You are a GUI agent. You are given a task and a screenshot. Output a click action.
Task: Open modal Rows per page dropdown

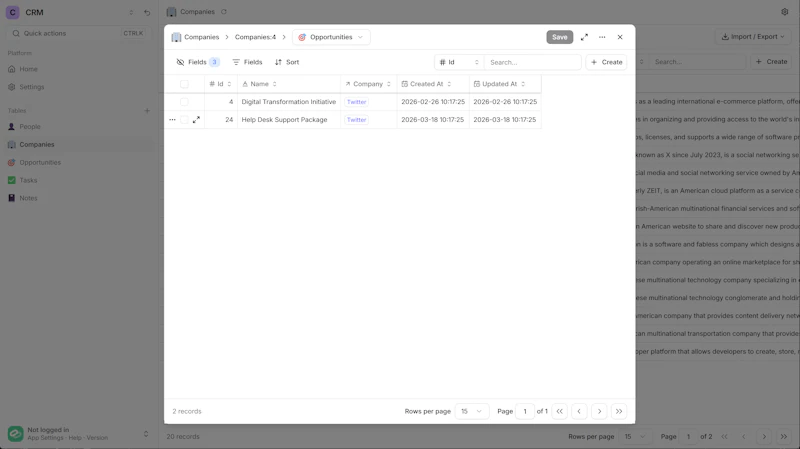coord(471,411)
